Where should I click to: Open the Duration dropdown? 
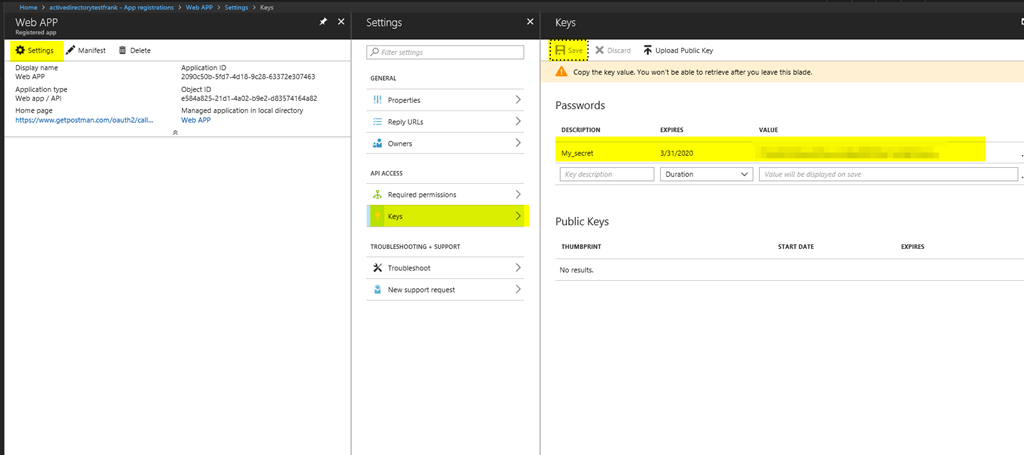[x=707, y=174]
